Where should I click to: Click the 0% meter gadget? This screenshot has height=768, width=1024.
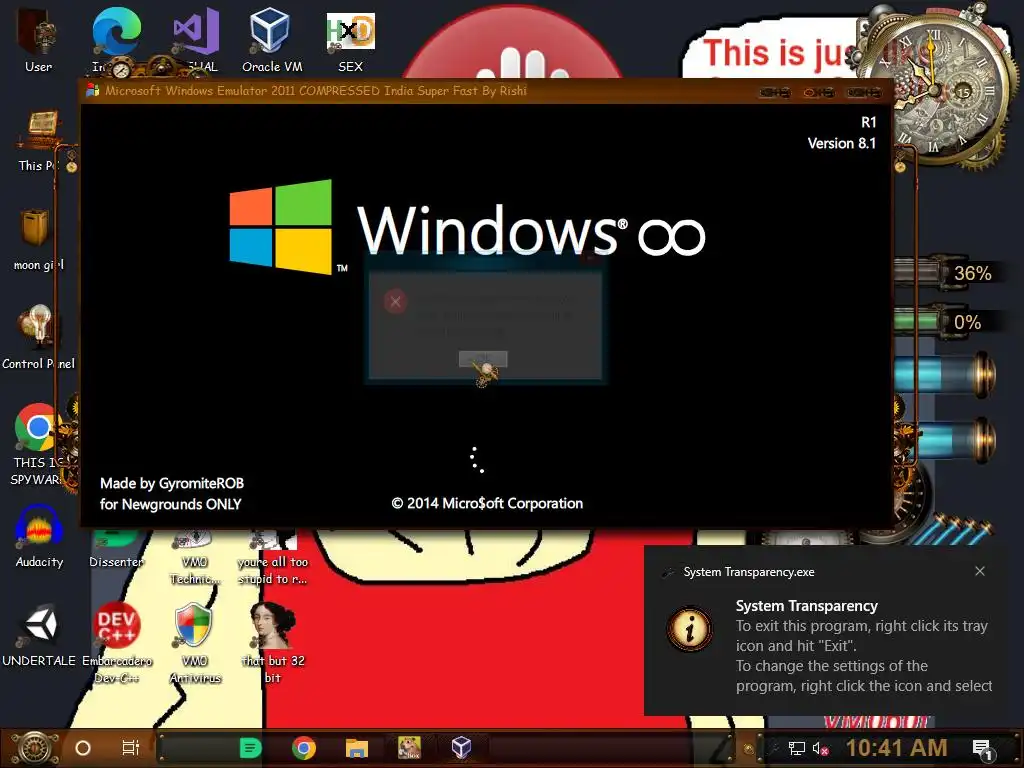(946, 322)
